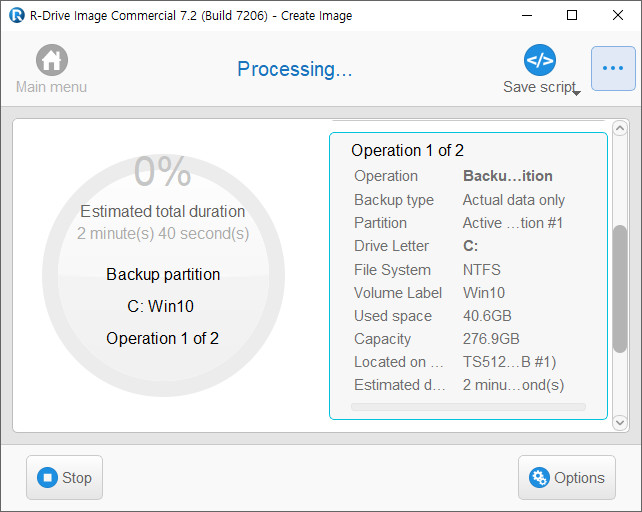Click the 'Backup partition' text in the circle
Image resolution: width=642 pixels, height=512 pixels.
tap(163, 274)
